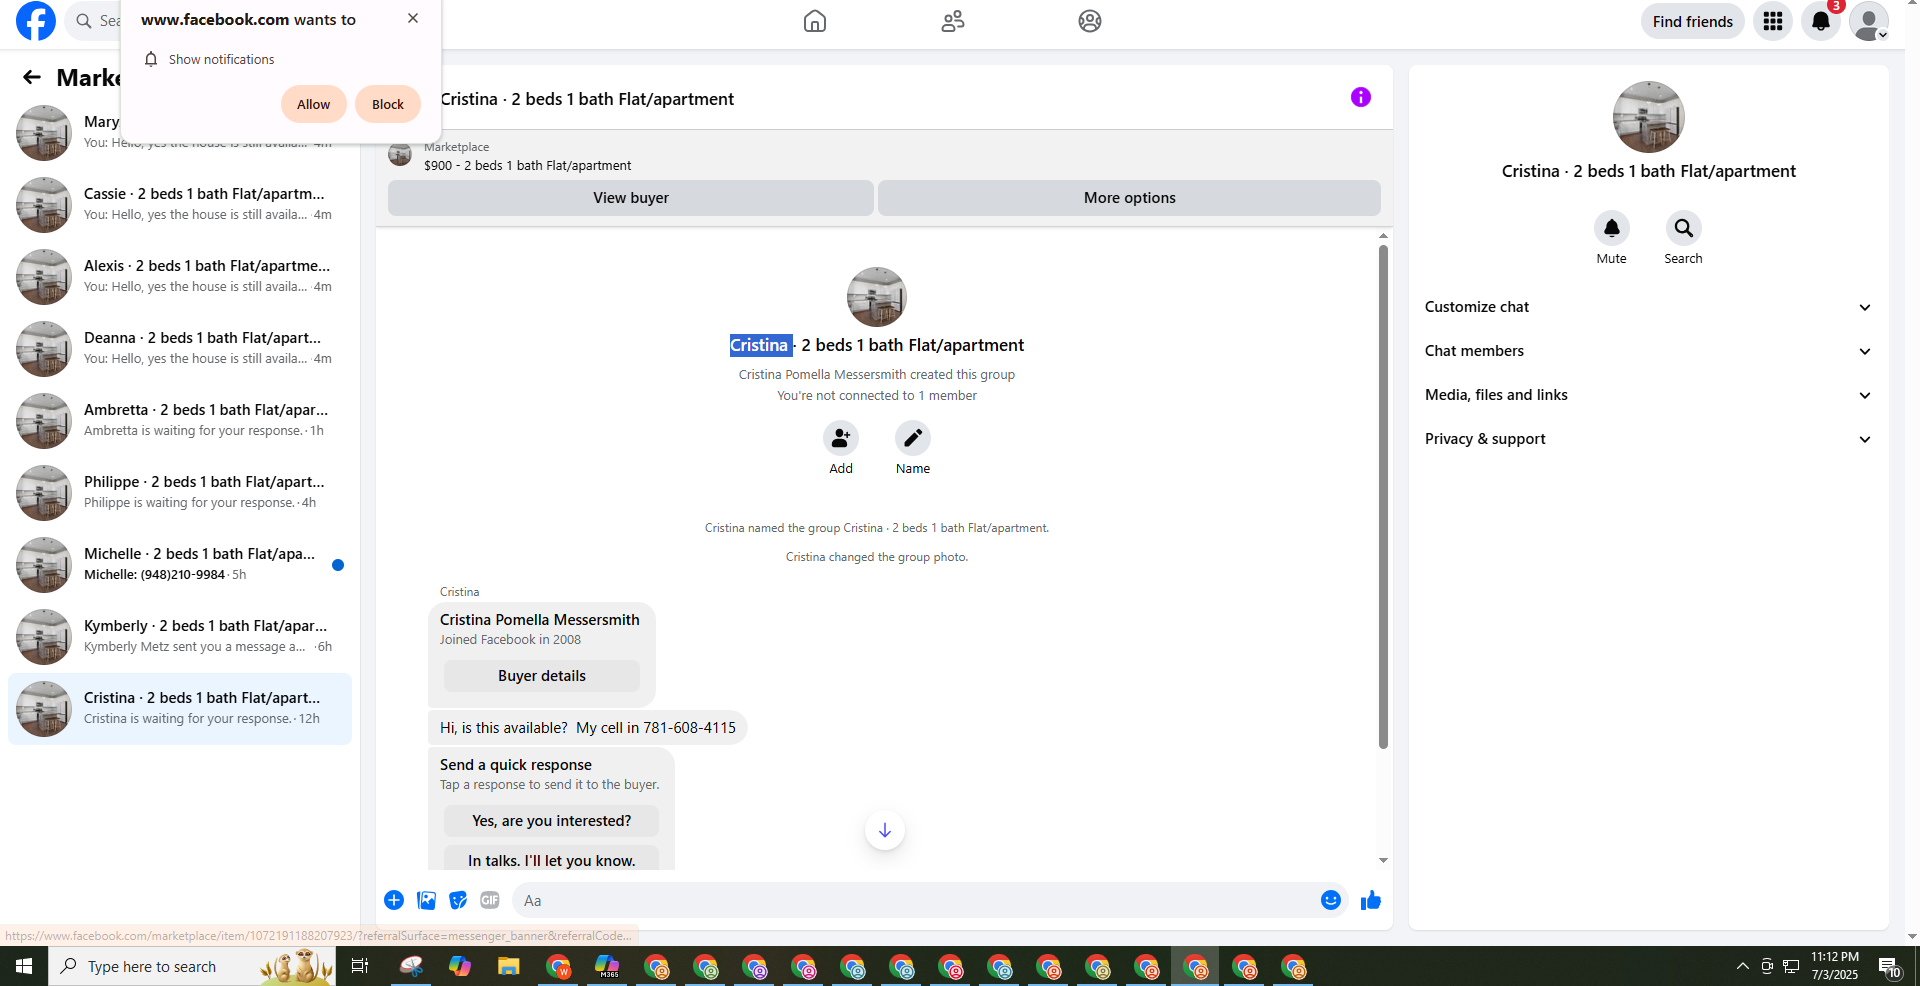This screenshot has height=986, width=1920.
Task: Open the Facebook home logo
Action: click(x=36, y=21)
